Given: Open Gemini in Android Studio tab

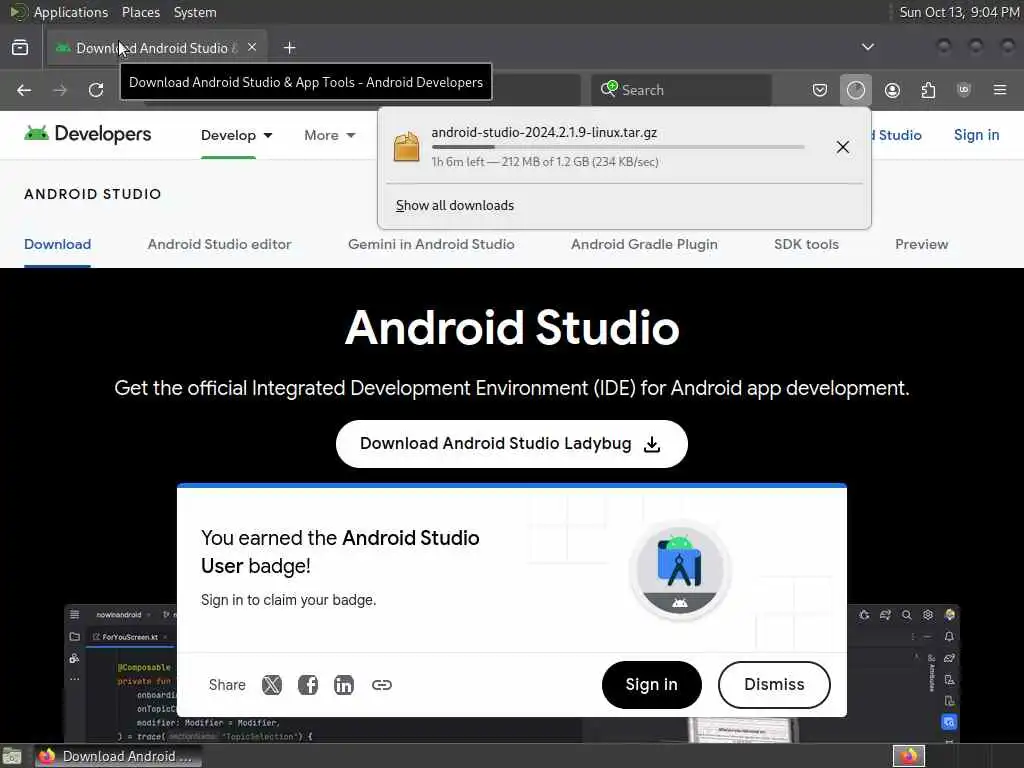Looking at the screenshot, I should pos(431,244).
